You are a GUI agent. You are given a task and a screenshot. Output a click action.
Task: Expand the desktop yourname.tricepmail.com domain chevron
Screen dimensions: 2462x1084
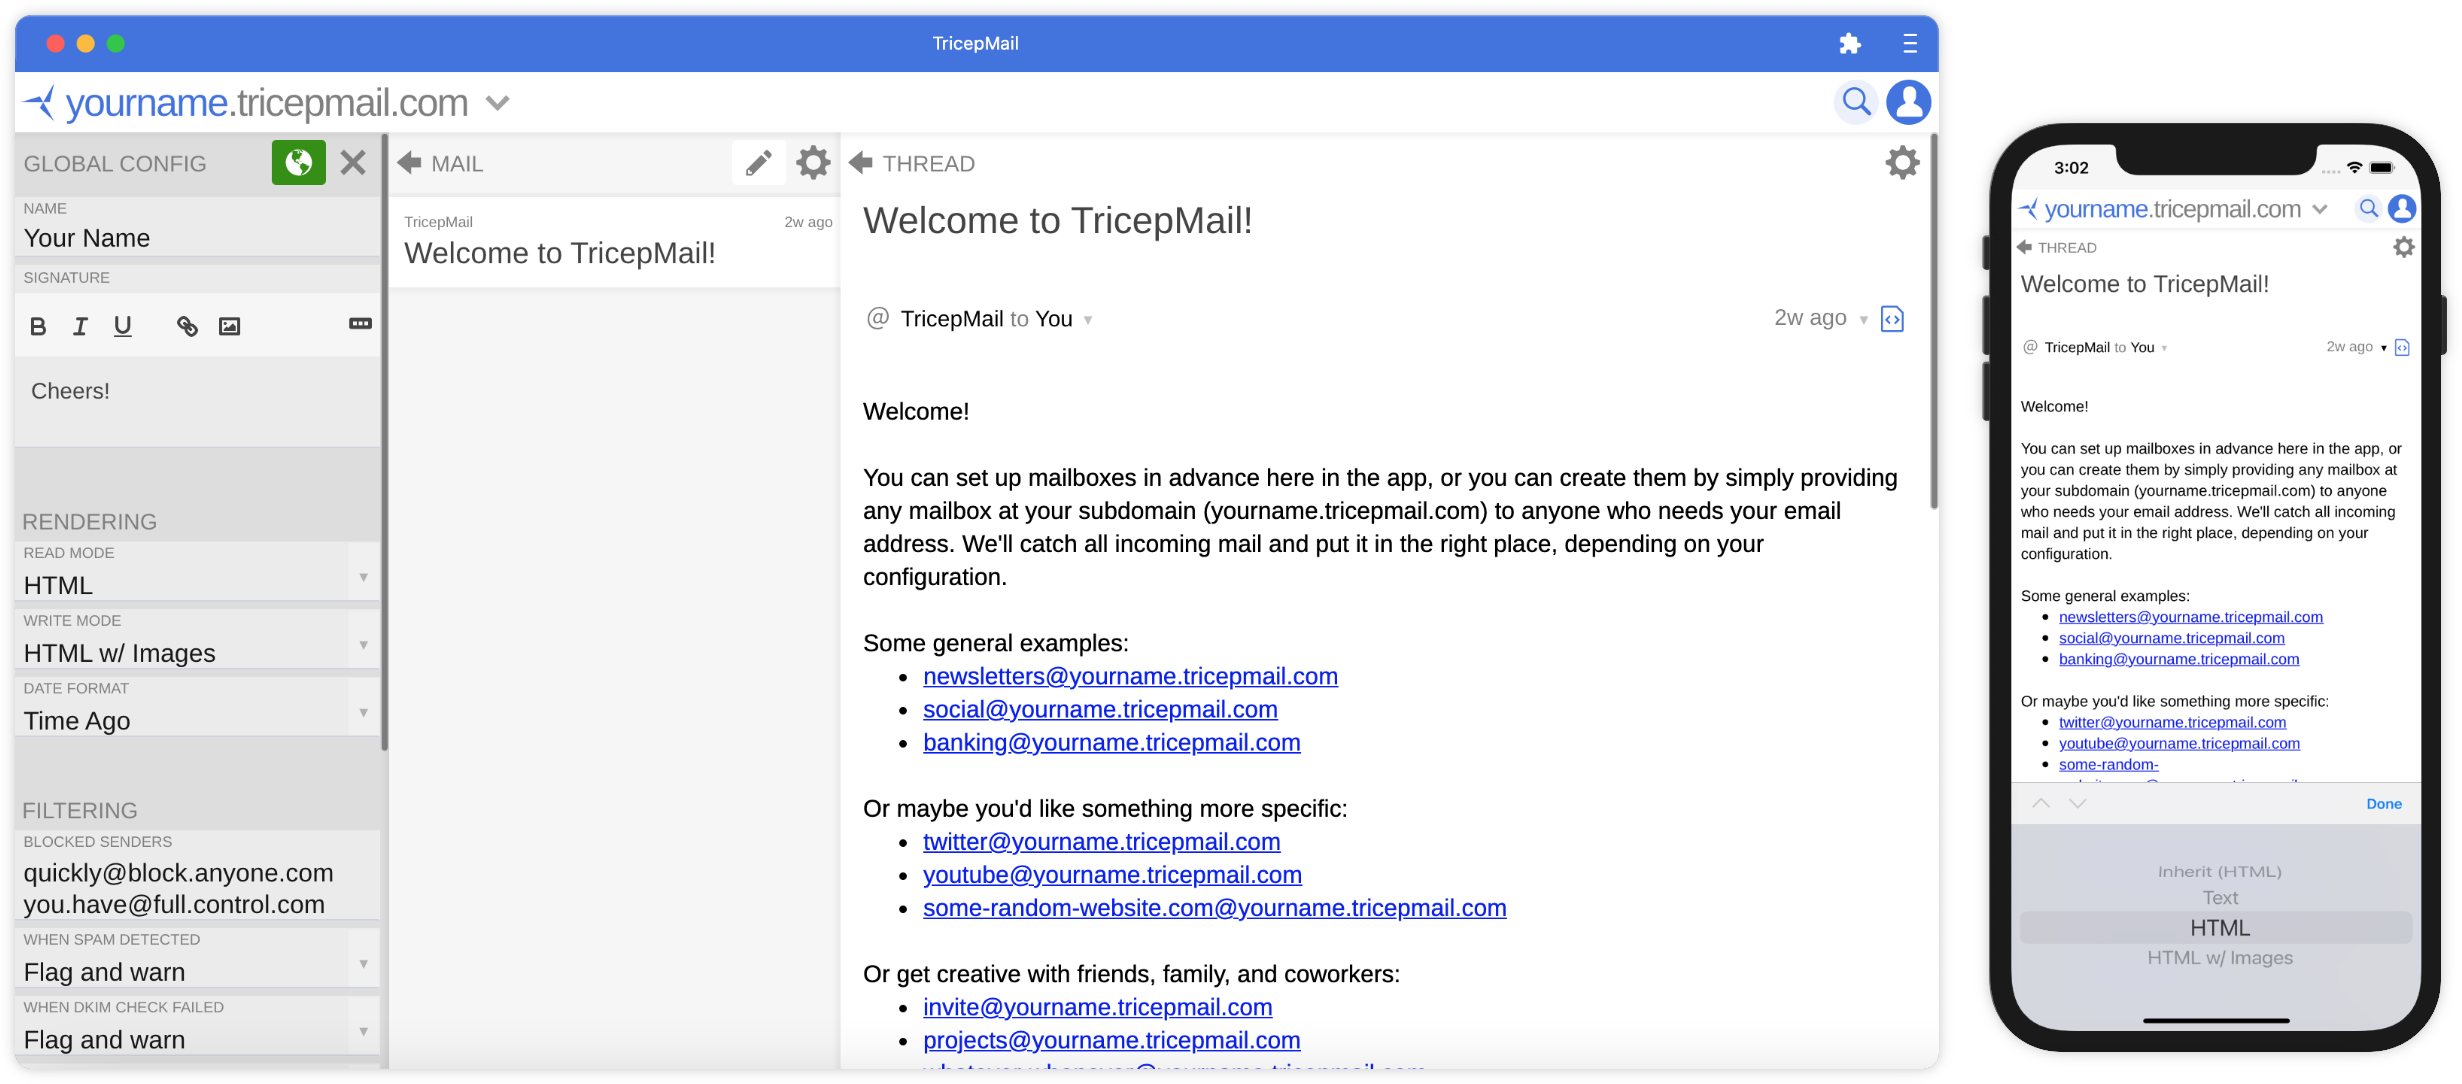click(x=497, y=103)
